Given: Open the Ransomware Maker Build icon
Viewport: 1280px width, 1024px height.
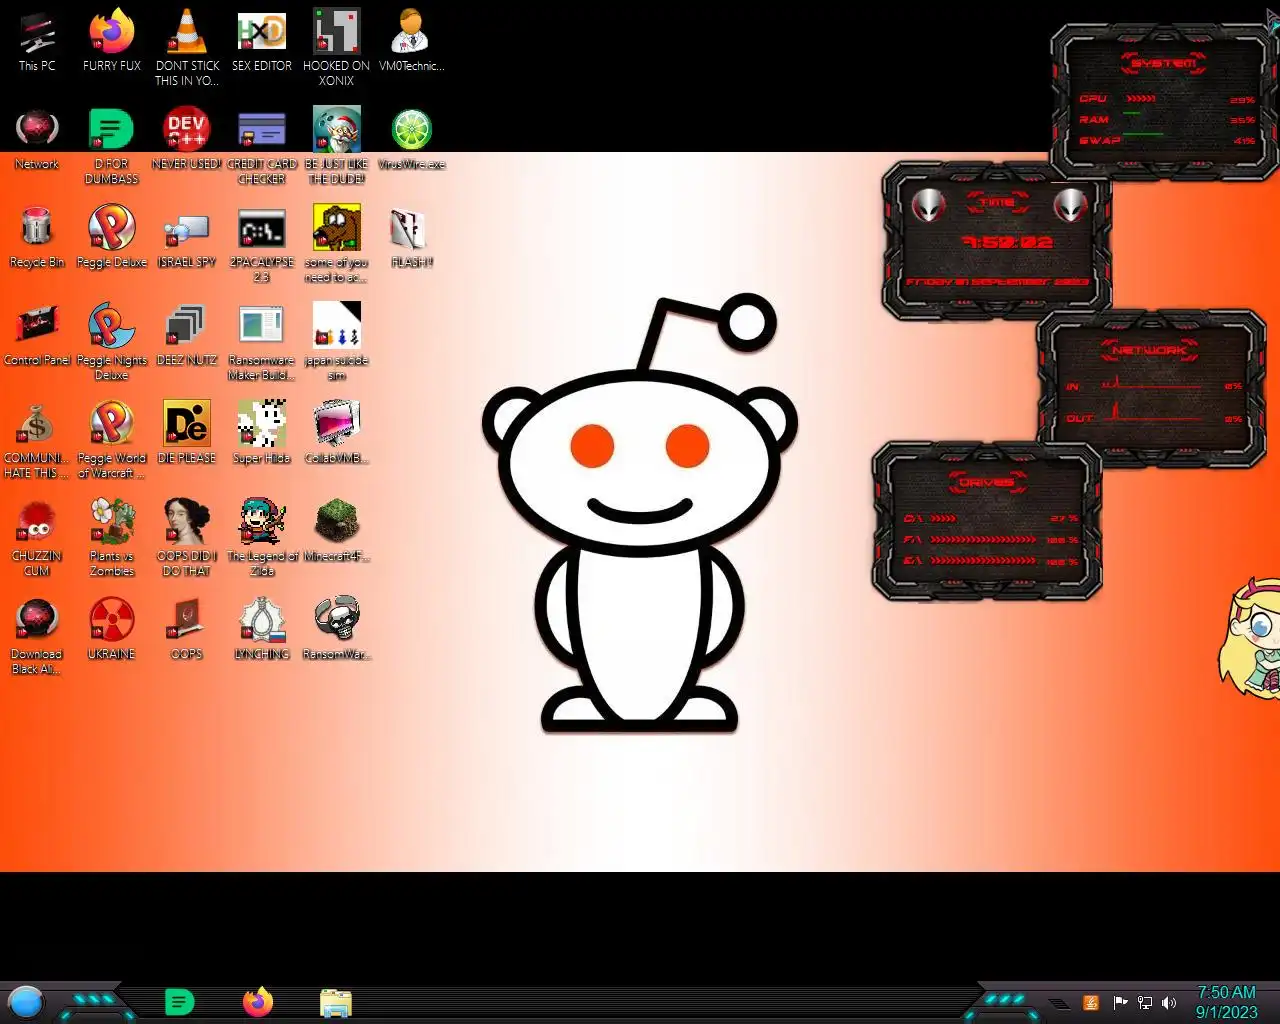Looking at the screenshot, I should click(x=262, y=342).
